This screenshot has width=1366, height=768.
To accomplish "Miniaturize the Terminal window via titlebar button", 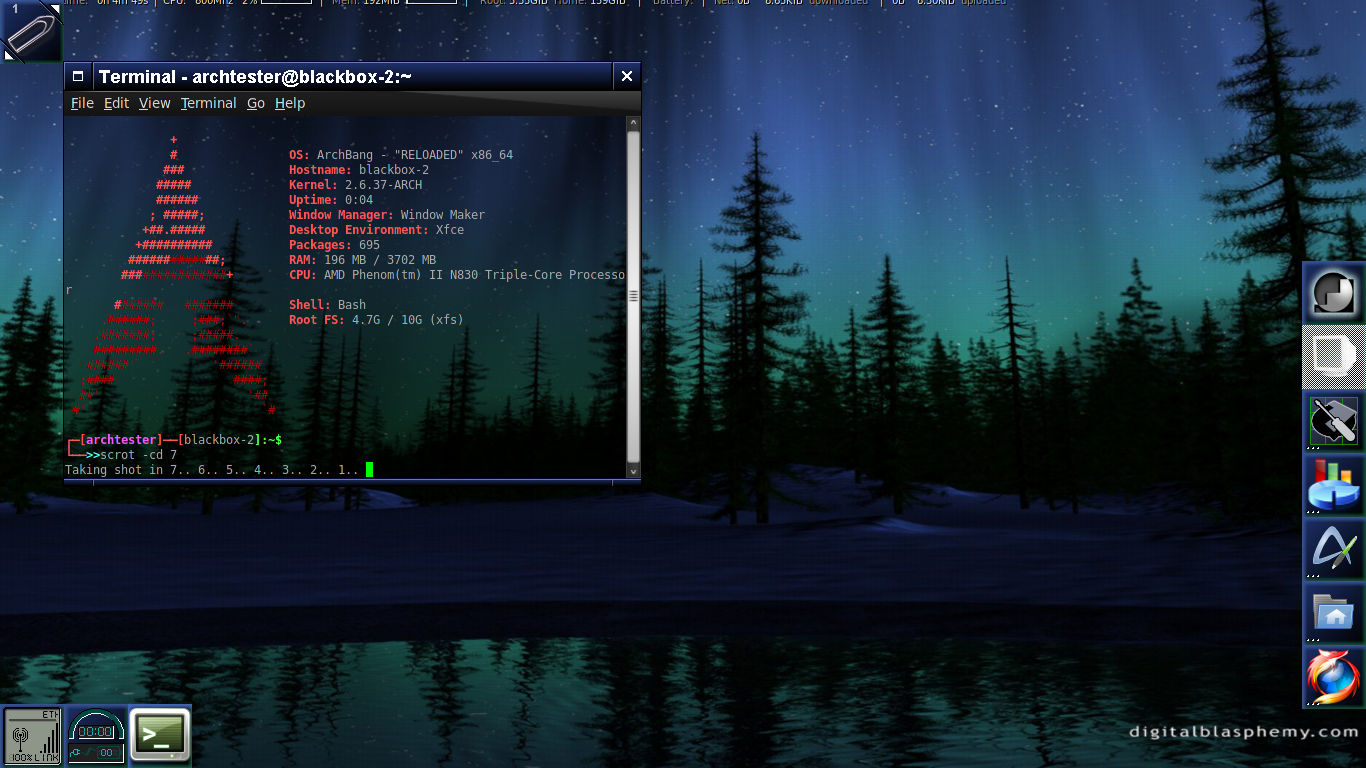I will [78, 76].
